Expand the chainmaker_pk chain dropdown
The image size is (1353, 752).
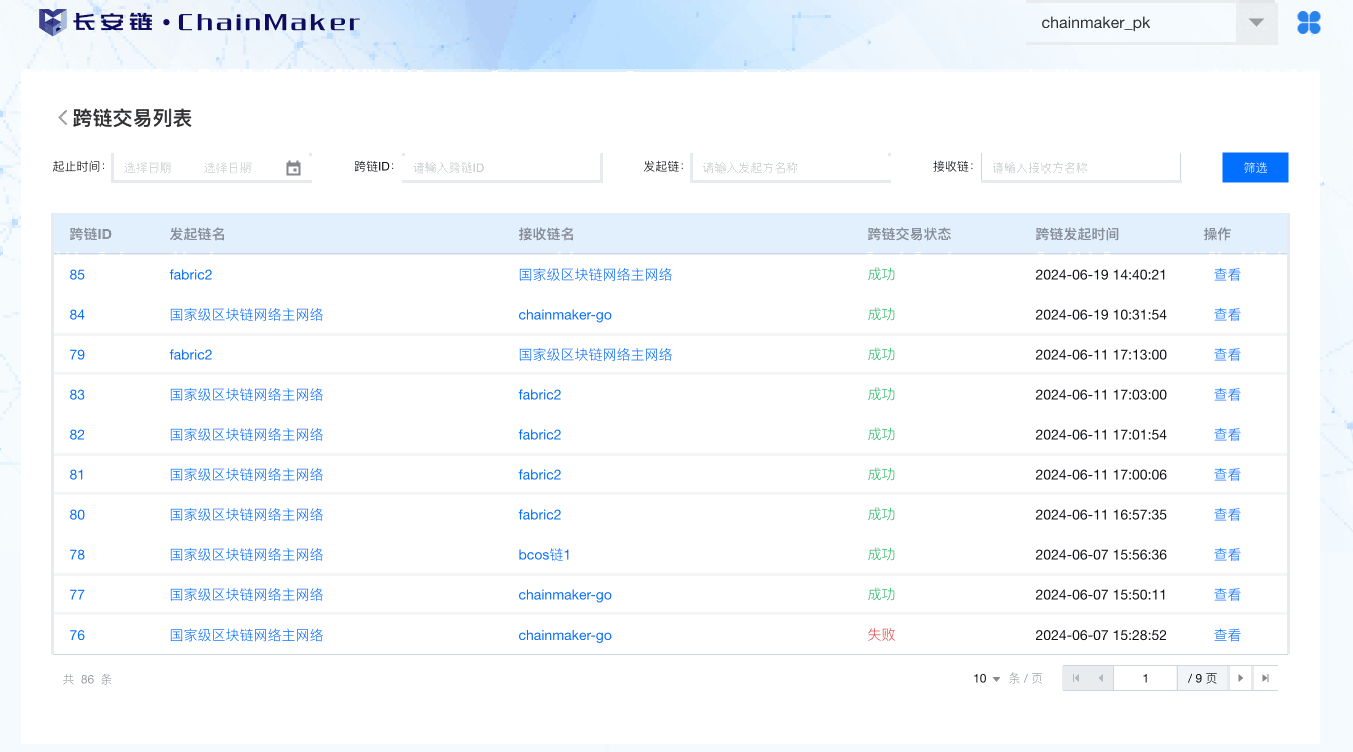(x=1256, y=23)
